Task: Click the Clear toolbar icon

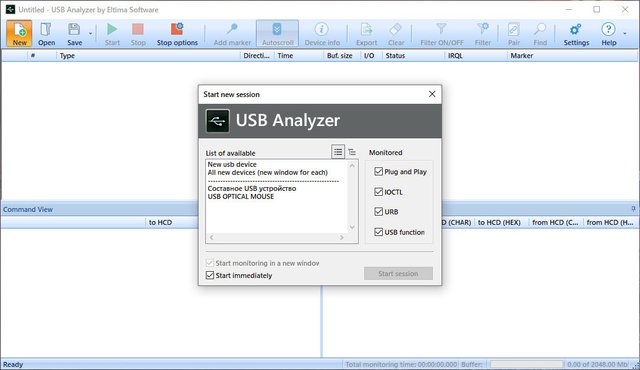Action: pyautogui.click(x=396, y=33)
